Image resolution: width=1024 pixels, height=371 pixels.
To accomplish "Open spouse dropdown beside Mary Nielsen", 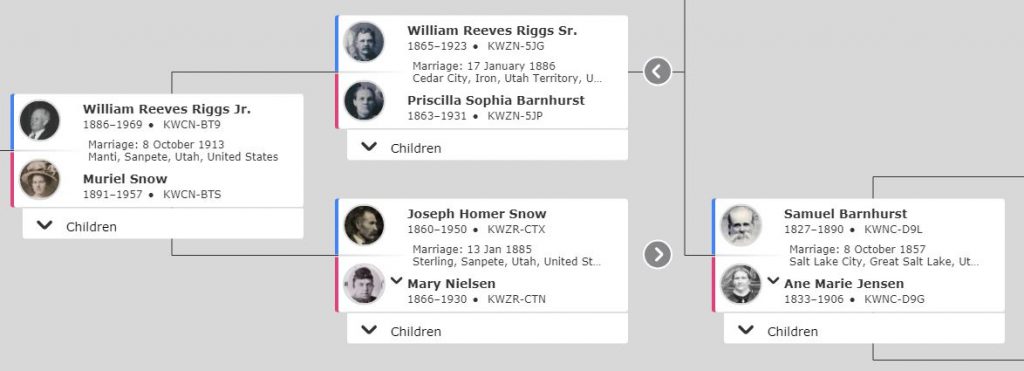I will click(396, 281).
